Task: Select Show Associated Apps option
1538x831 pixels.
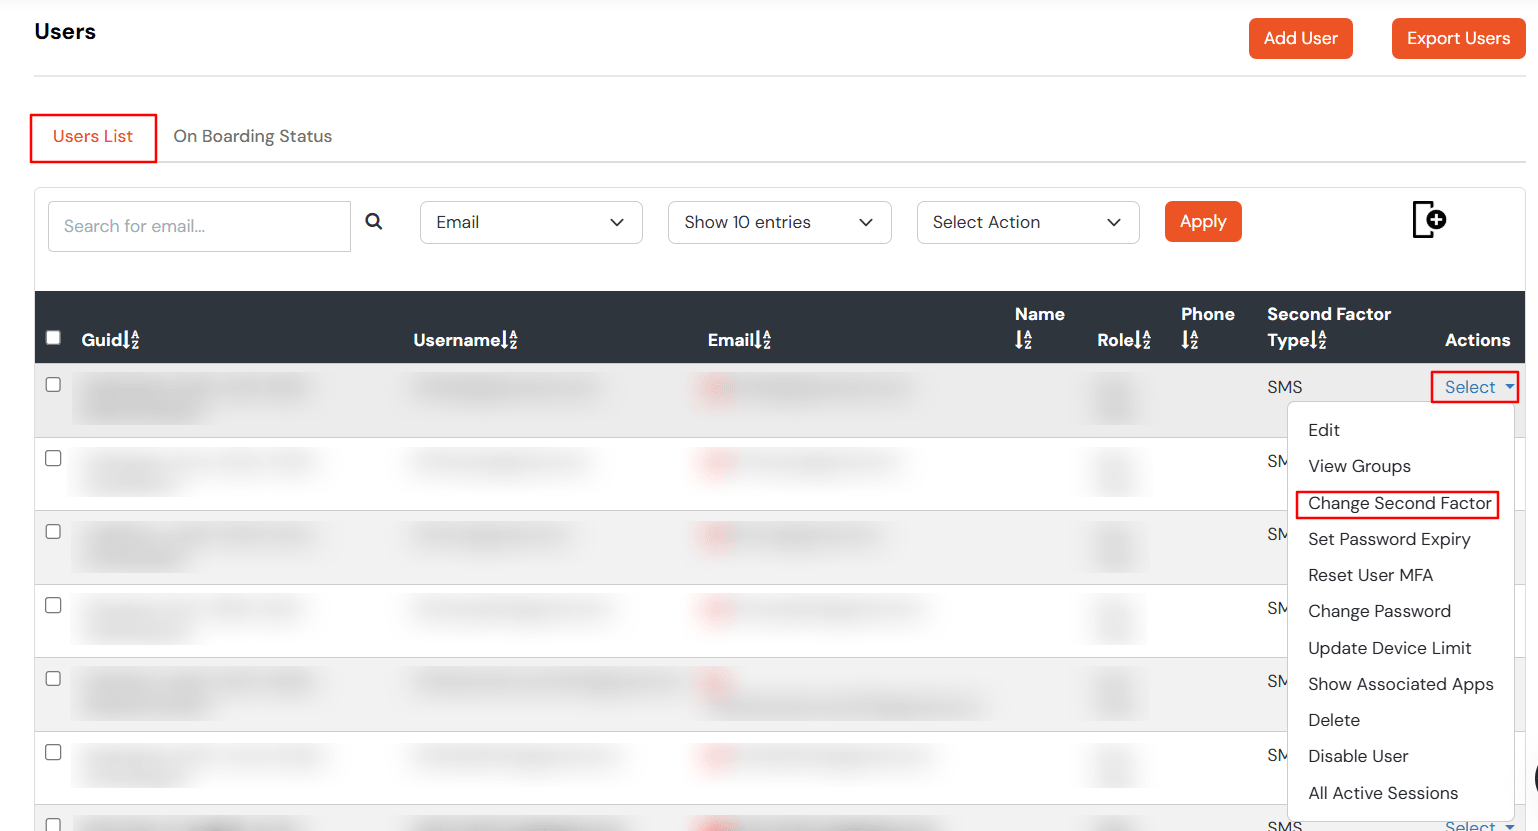Action: click(x=1400, y=684)
